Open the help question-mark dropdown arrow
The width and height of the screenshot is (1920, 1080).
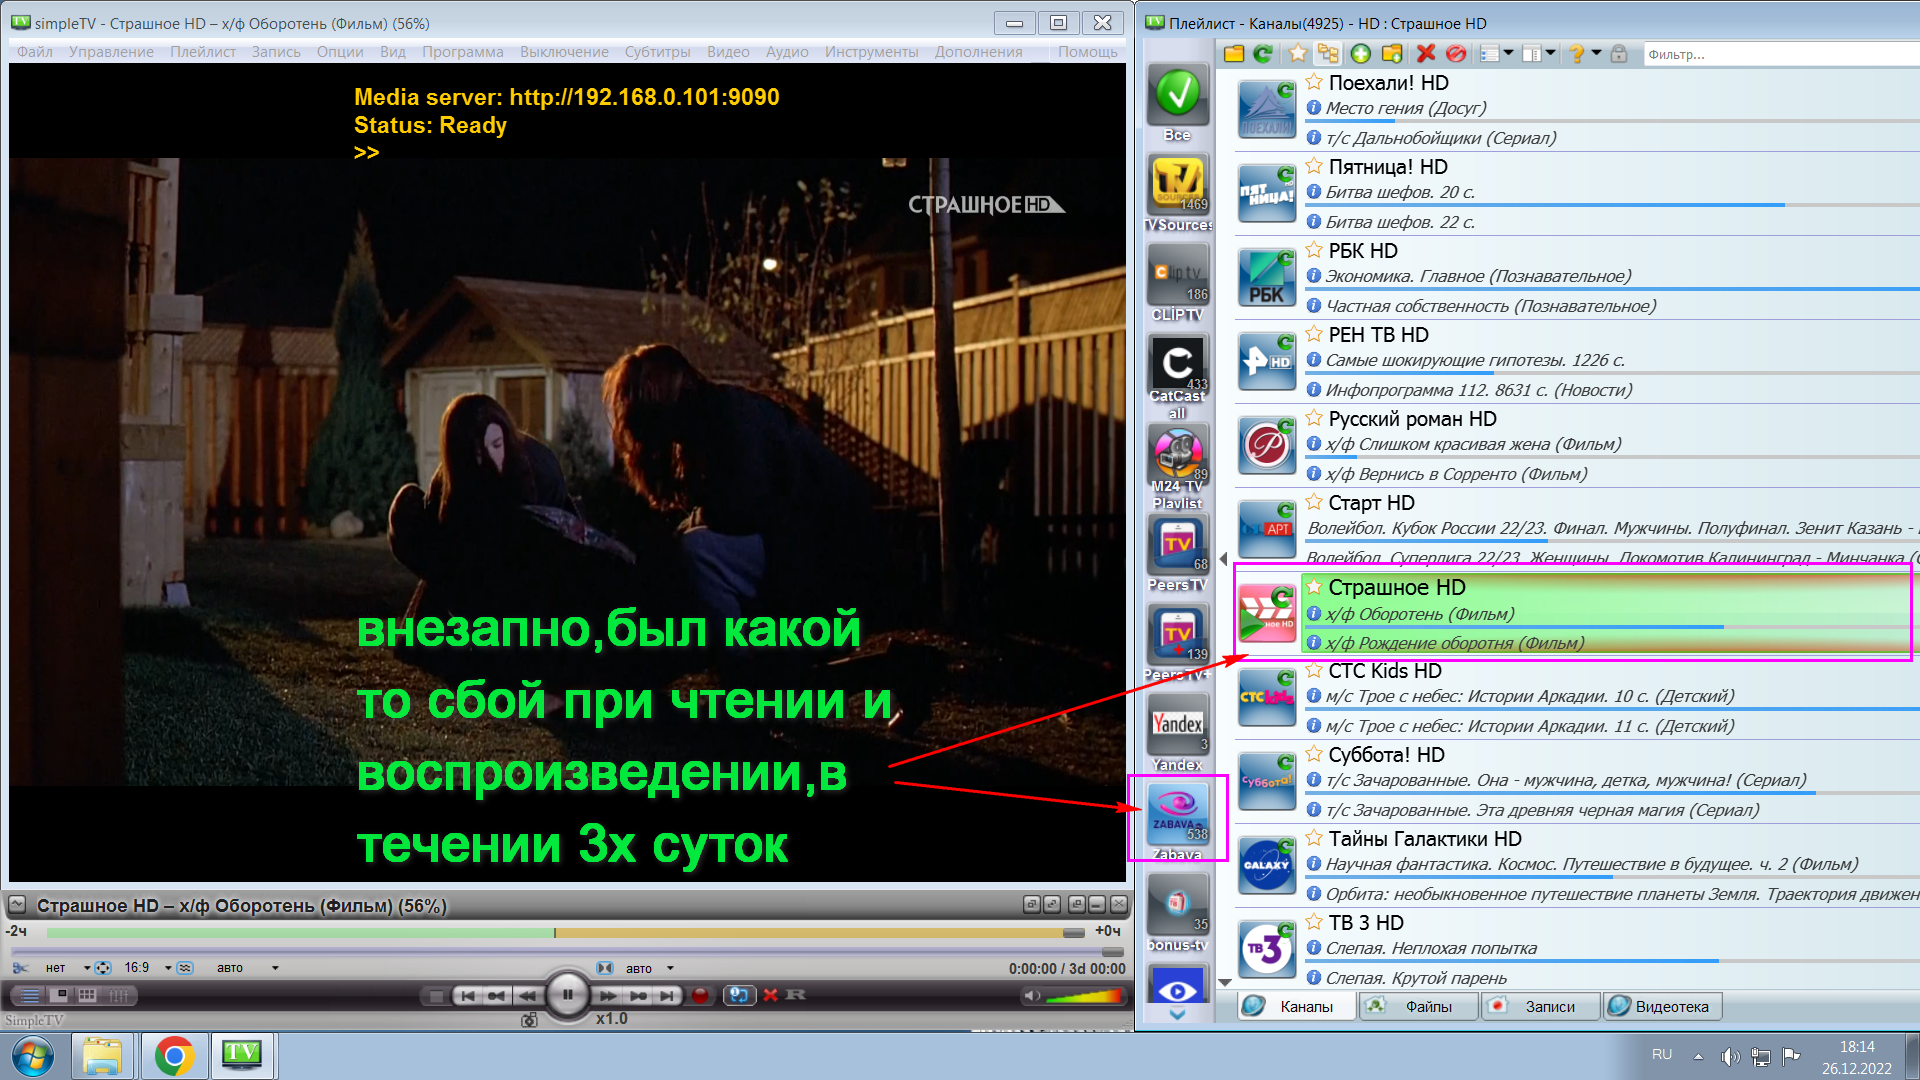pyautogui.click(x=1596, y=53)
